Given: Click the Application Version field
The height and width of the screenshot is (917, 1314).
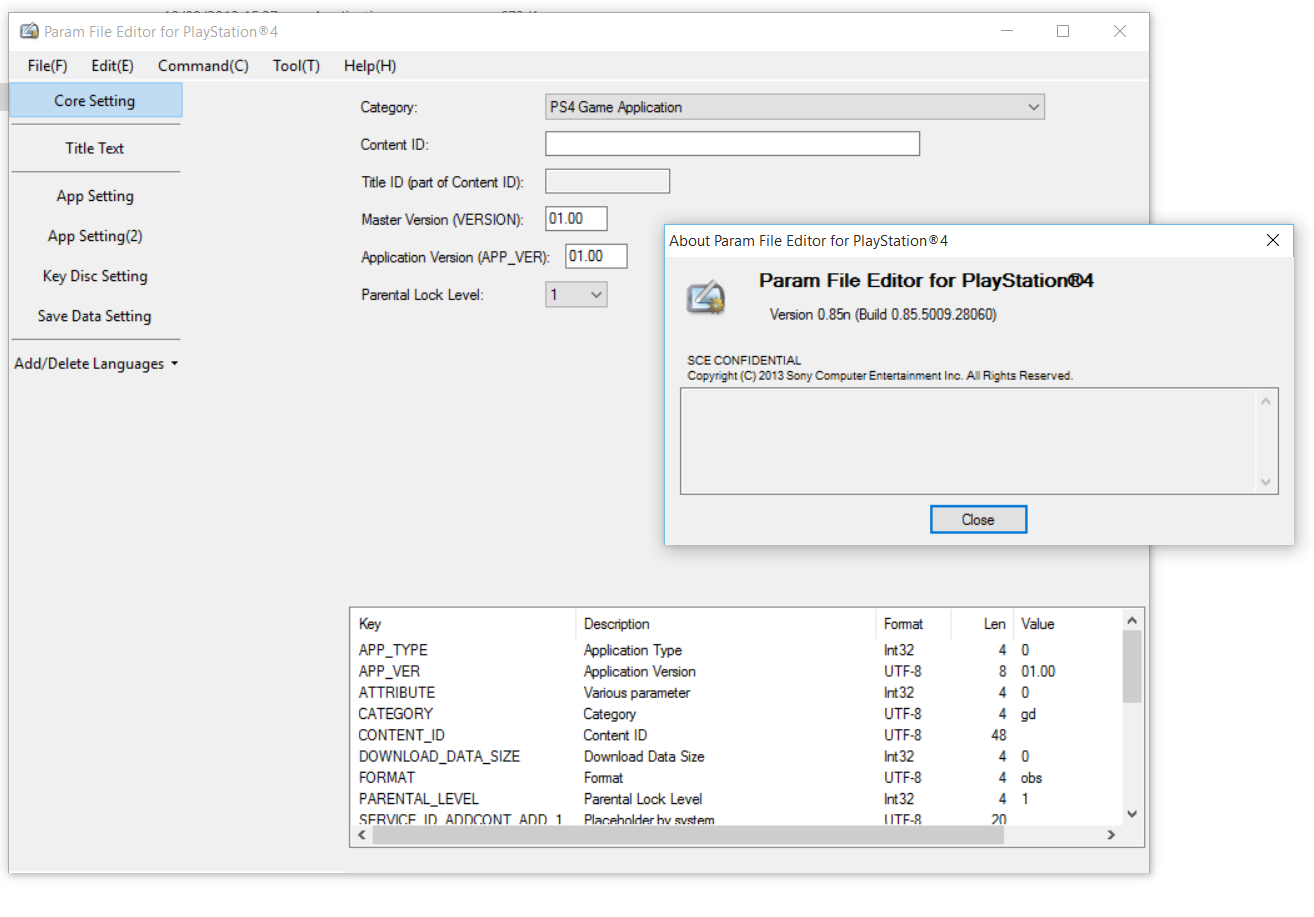Looking at the screenshot, I should point(596,256).
